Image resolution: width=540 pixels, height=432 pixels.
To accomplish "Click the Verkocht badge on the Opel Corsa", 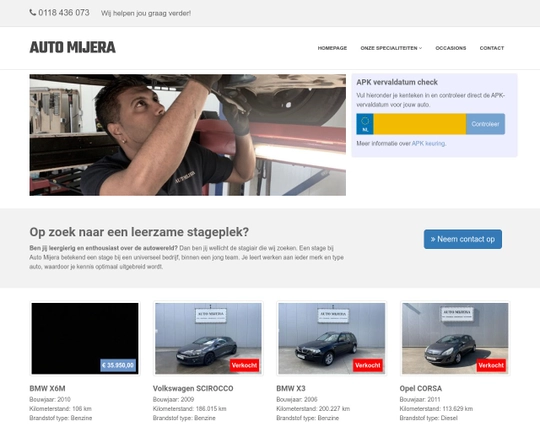I will point(491,365).
